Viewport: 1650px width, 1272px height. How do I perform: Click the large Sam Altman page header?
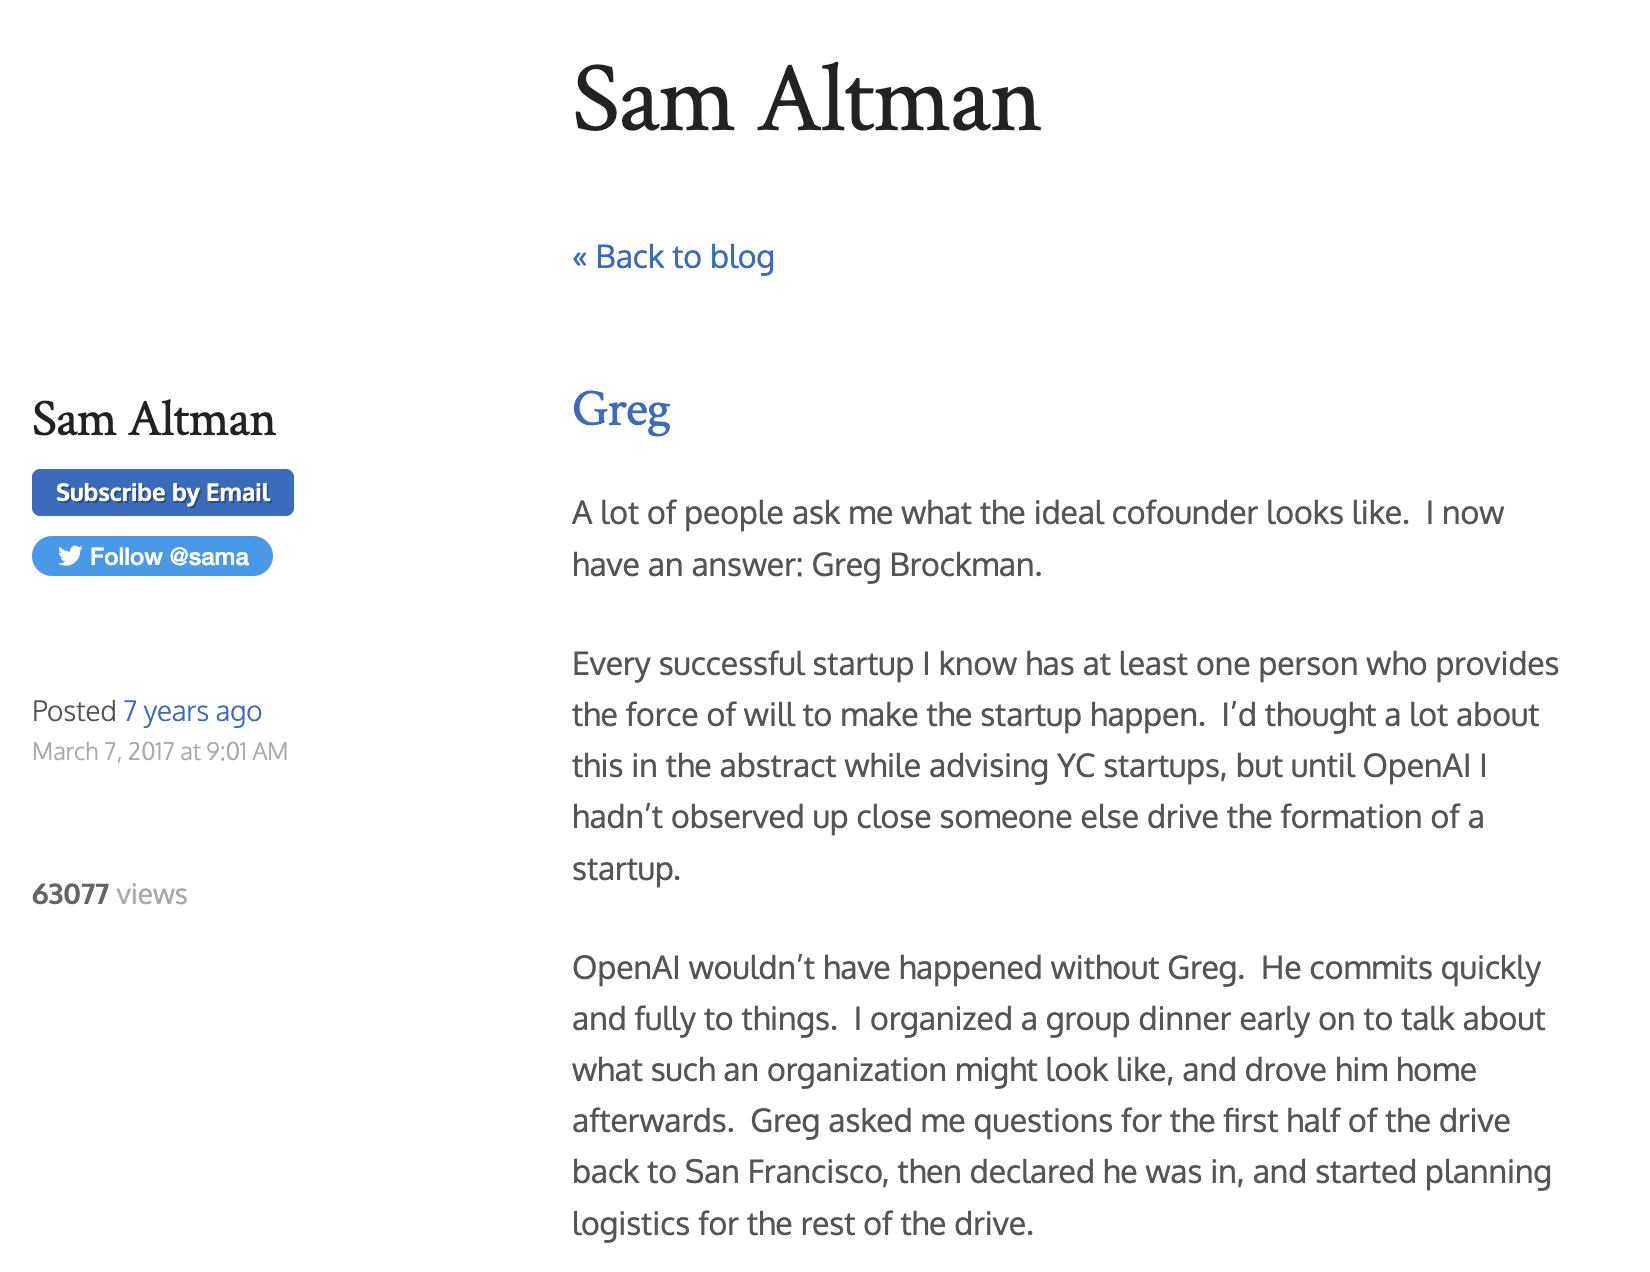[x=806, y=100]
